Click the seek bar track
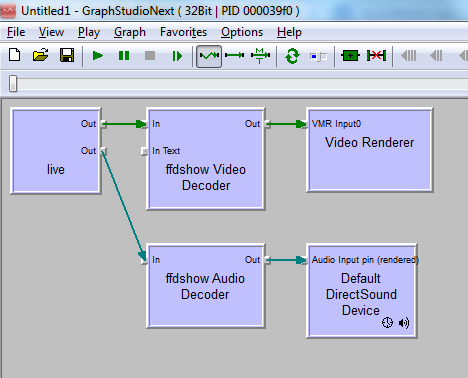The height and width of the screenshot is (378, 468). tap(238, 84)
